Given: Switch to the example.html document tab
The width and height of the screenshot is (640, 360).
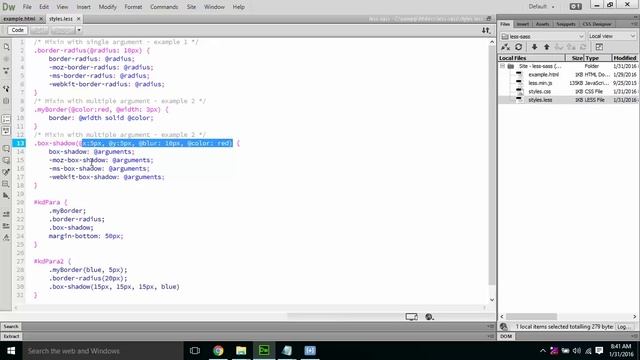Looking at the screenshot, I should (x=19, y=19).
